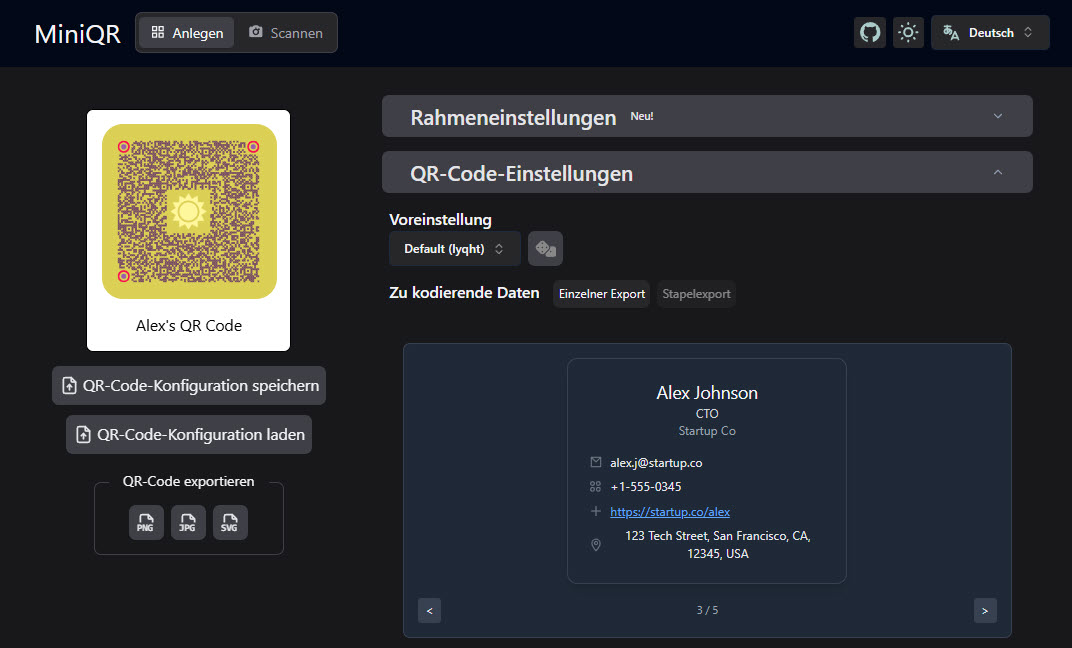Switch to the Scannen tab
The height and width of the screenshot is (648, 1072).
point(286,32)
